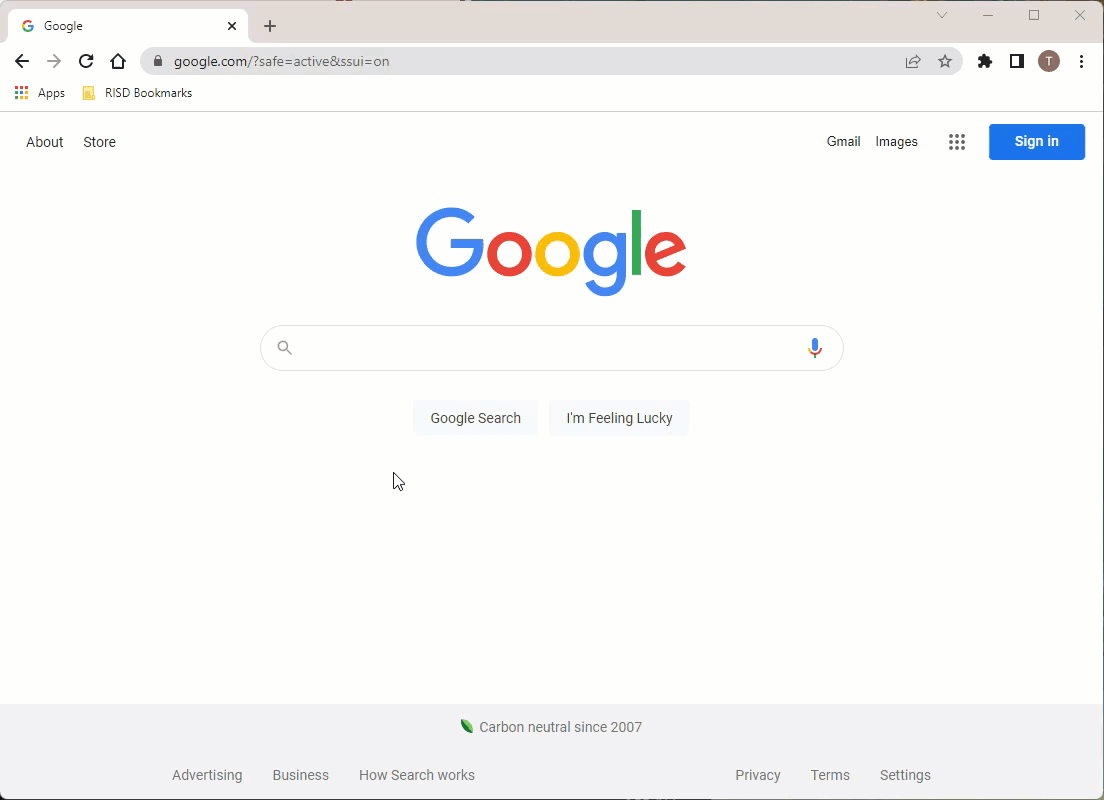Image resolution: width=1104 pixels, height=800 pixels.
Task: Open Settings in the footer
Action: (905, 775)
